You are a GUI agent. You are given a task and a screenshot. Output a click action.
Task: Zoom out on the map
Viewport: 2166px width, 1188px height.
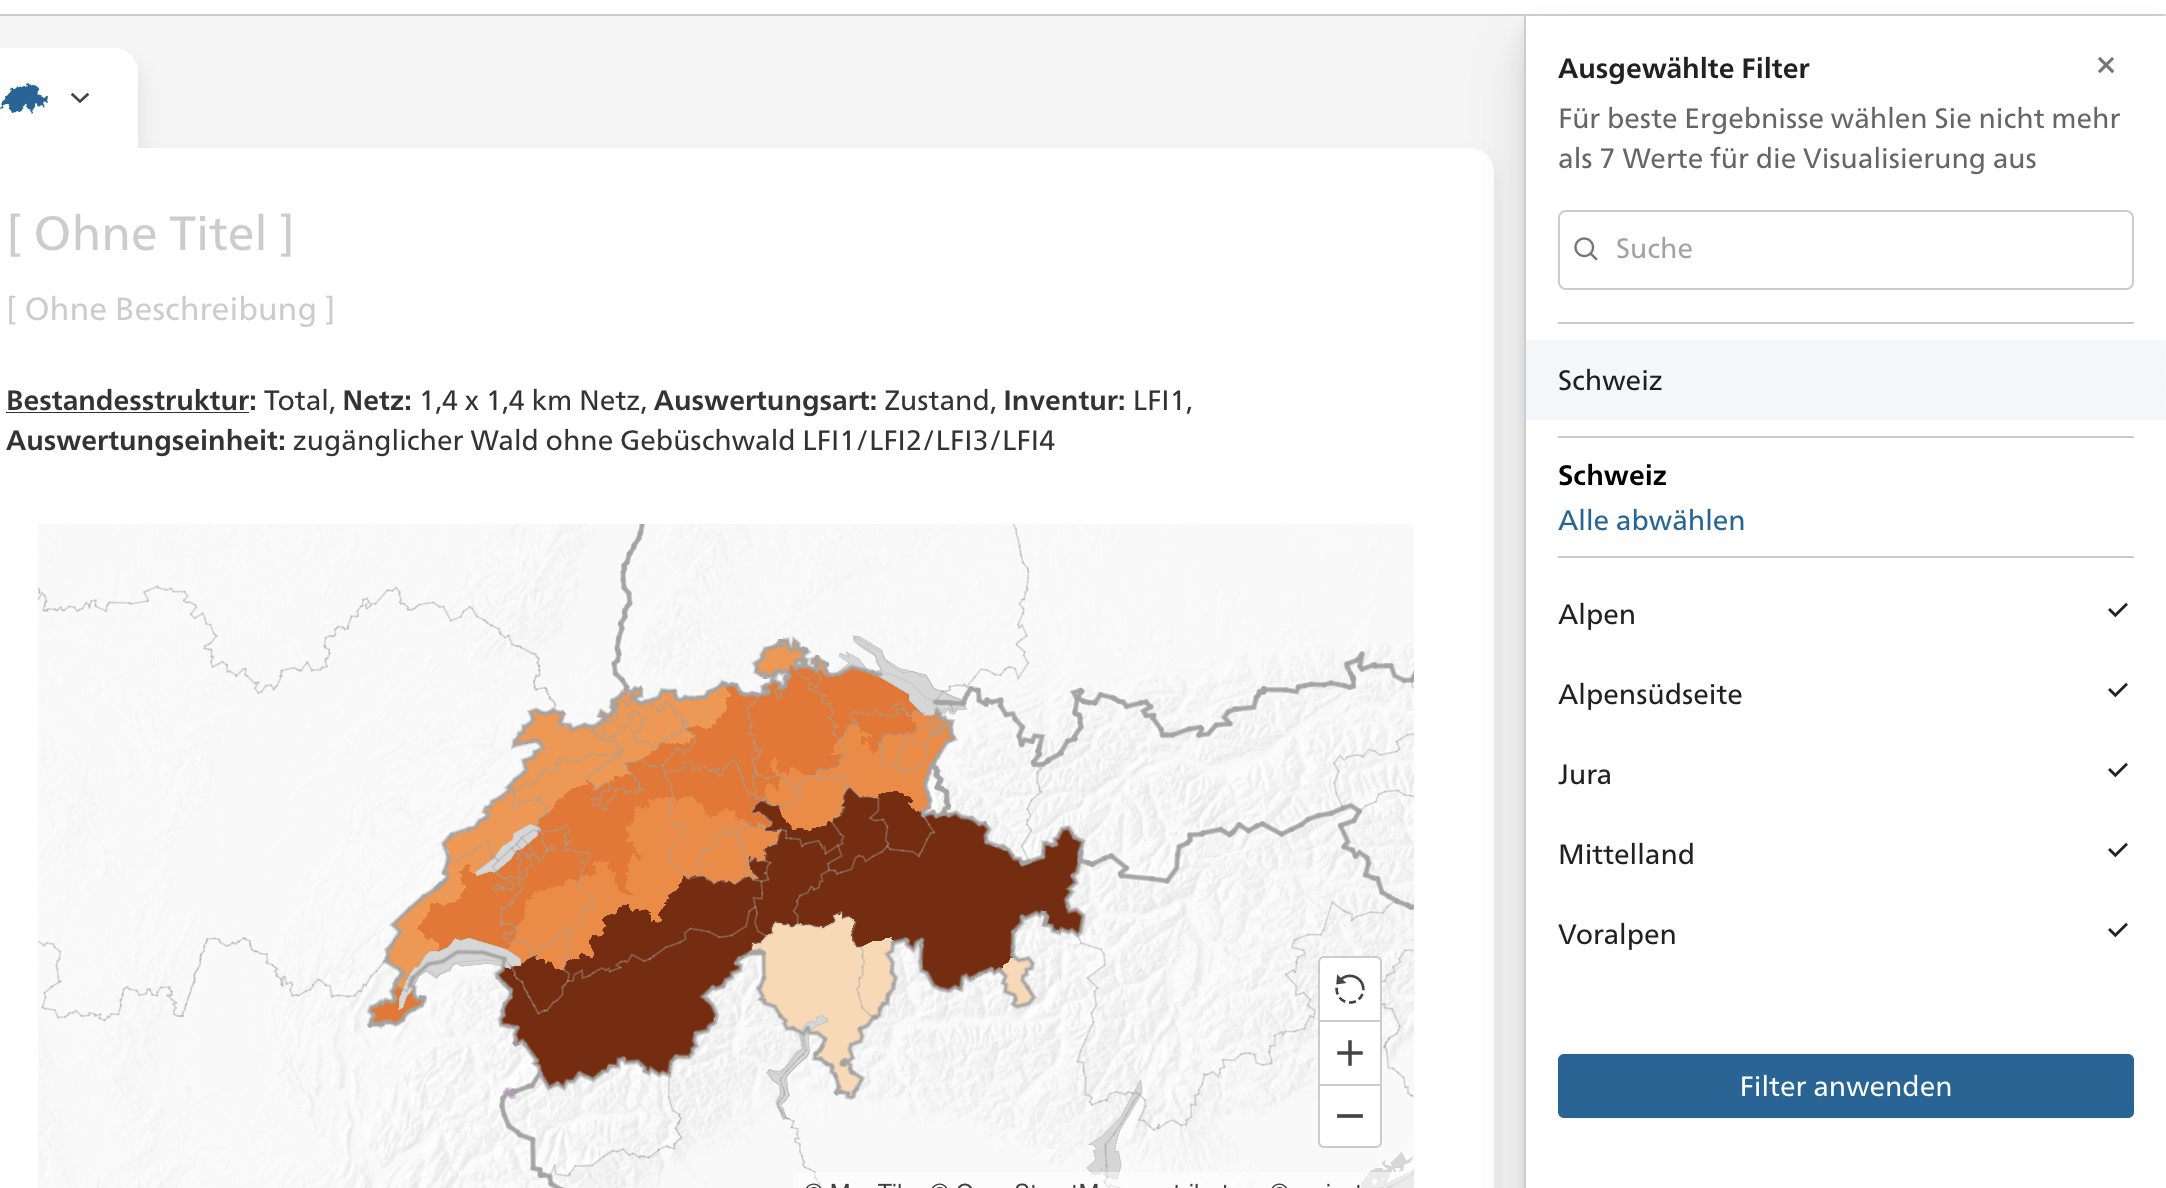[x=1349, y=1115]
